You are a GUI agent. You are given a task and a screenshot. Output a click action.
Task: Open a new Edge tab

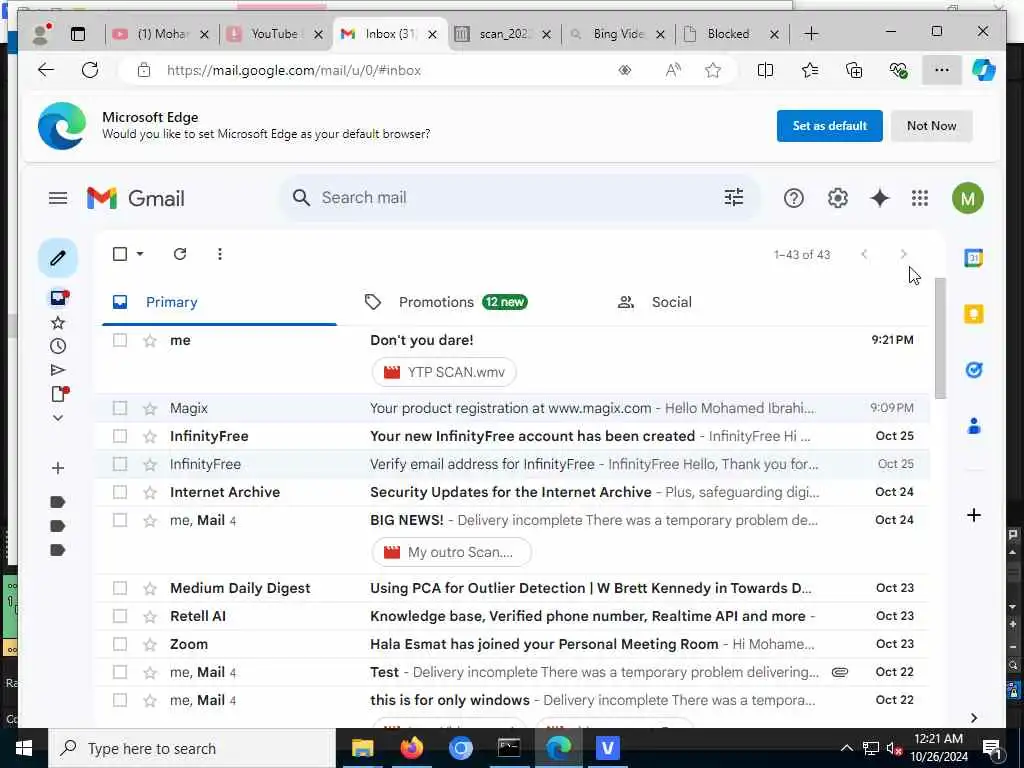tap(810, 34)
